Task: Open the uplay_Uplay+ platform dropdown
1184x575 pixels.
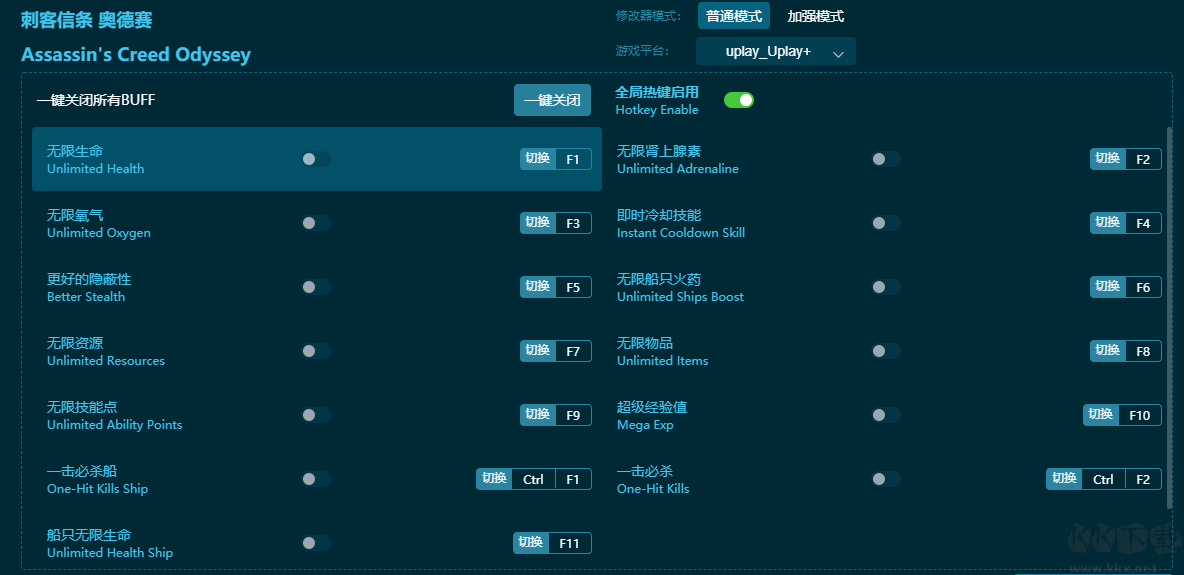Action: pos(775,51)
